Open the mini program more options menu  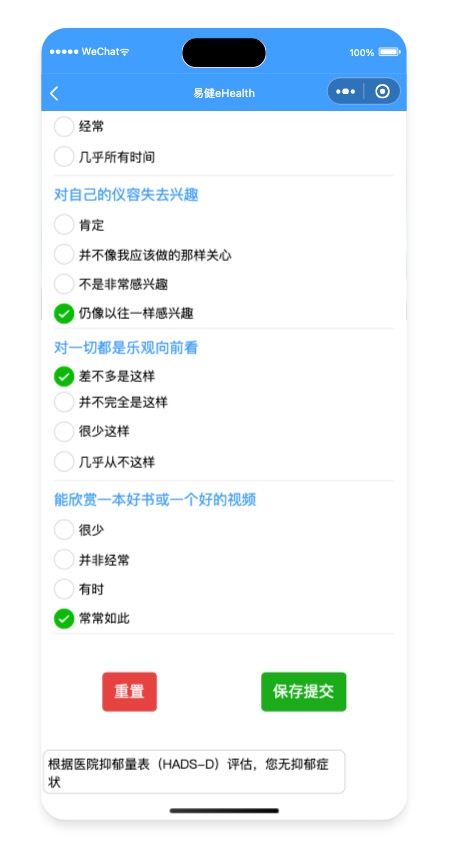pyautogui.click(x=345, y=92)
